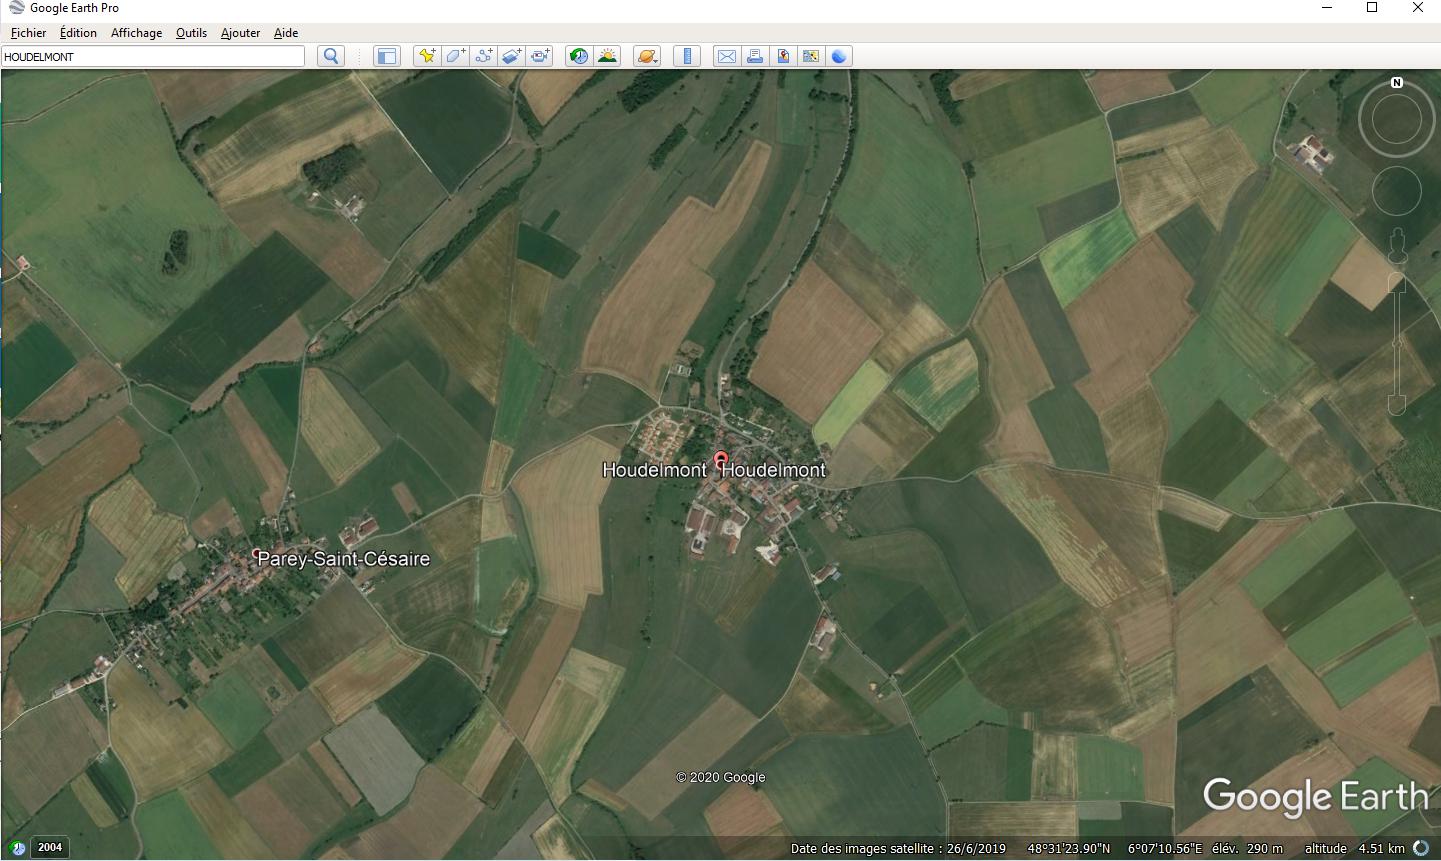1441x861 pixels.
Task: Click the zoom slider handle
Action: (x=1397, y=343)
